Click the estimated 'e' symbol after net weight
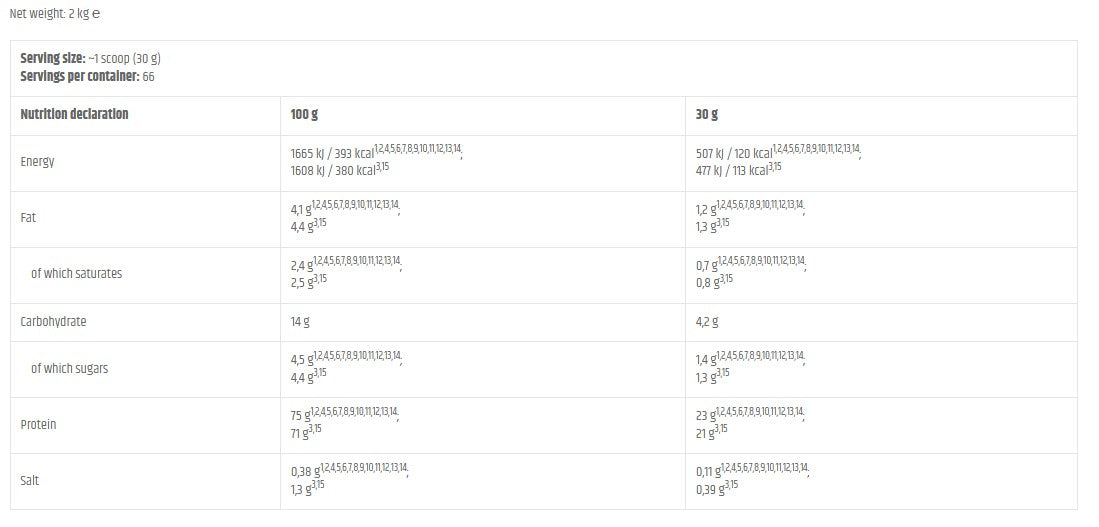1099x527 pixels. [96, 15]
